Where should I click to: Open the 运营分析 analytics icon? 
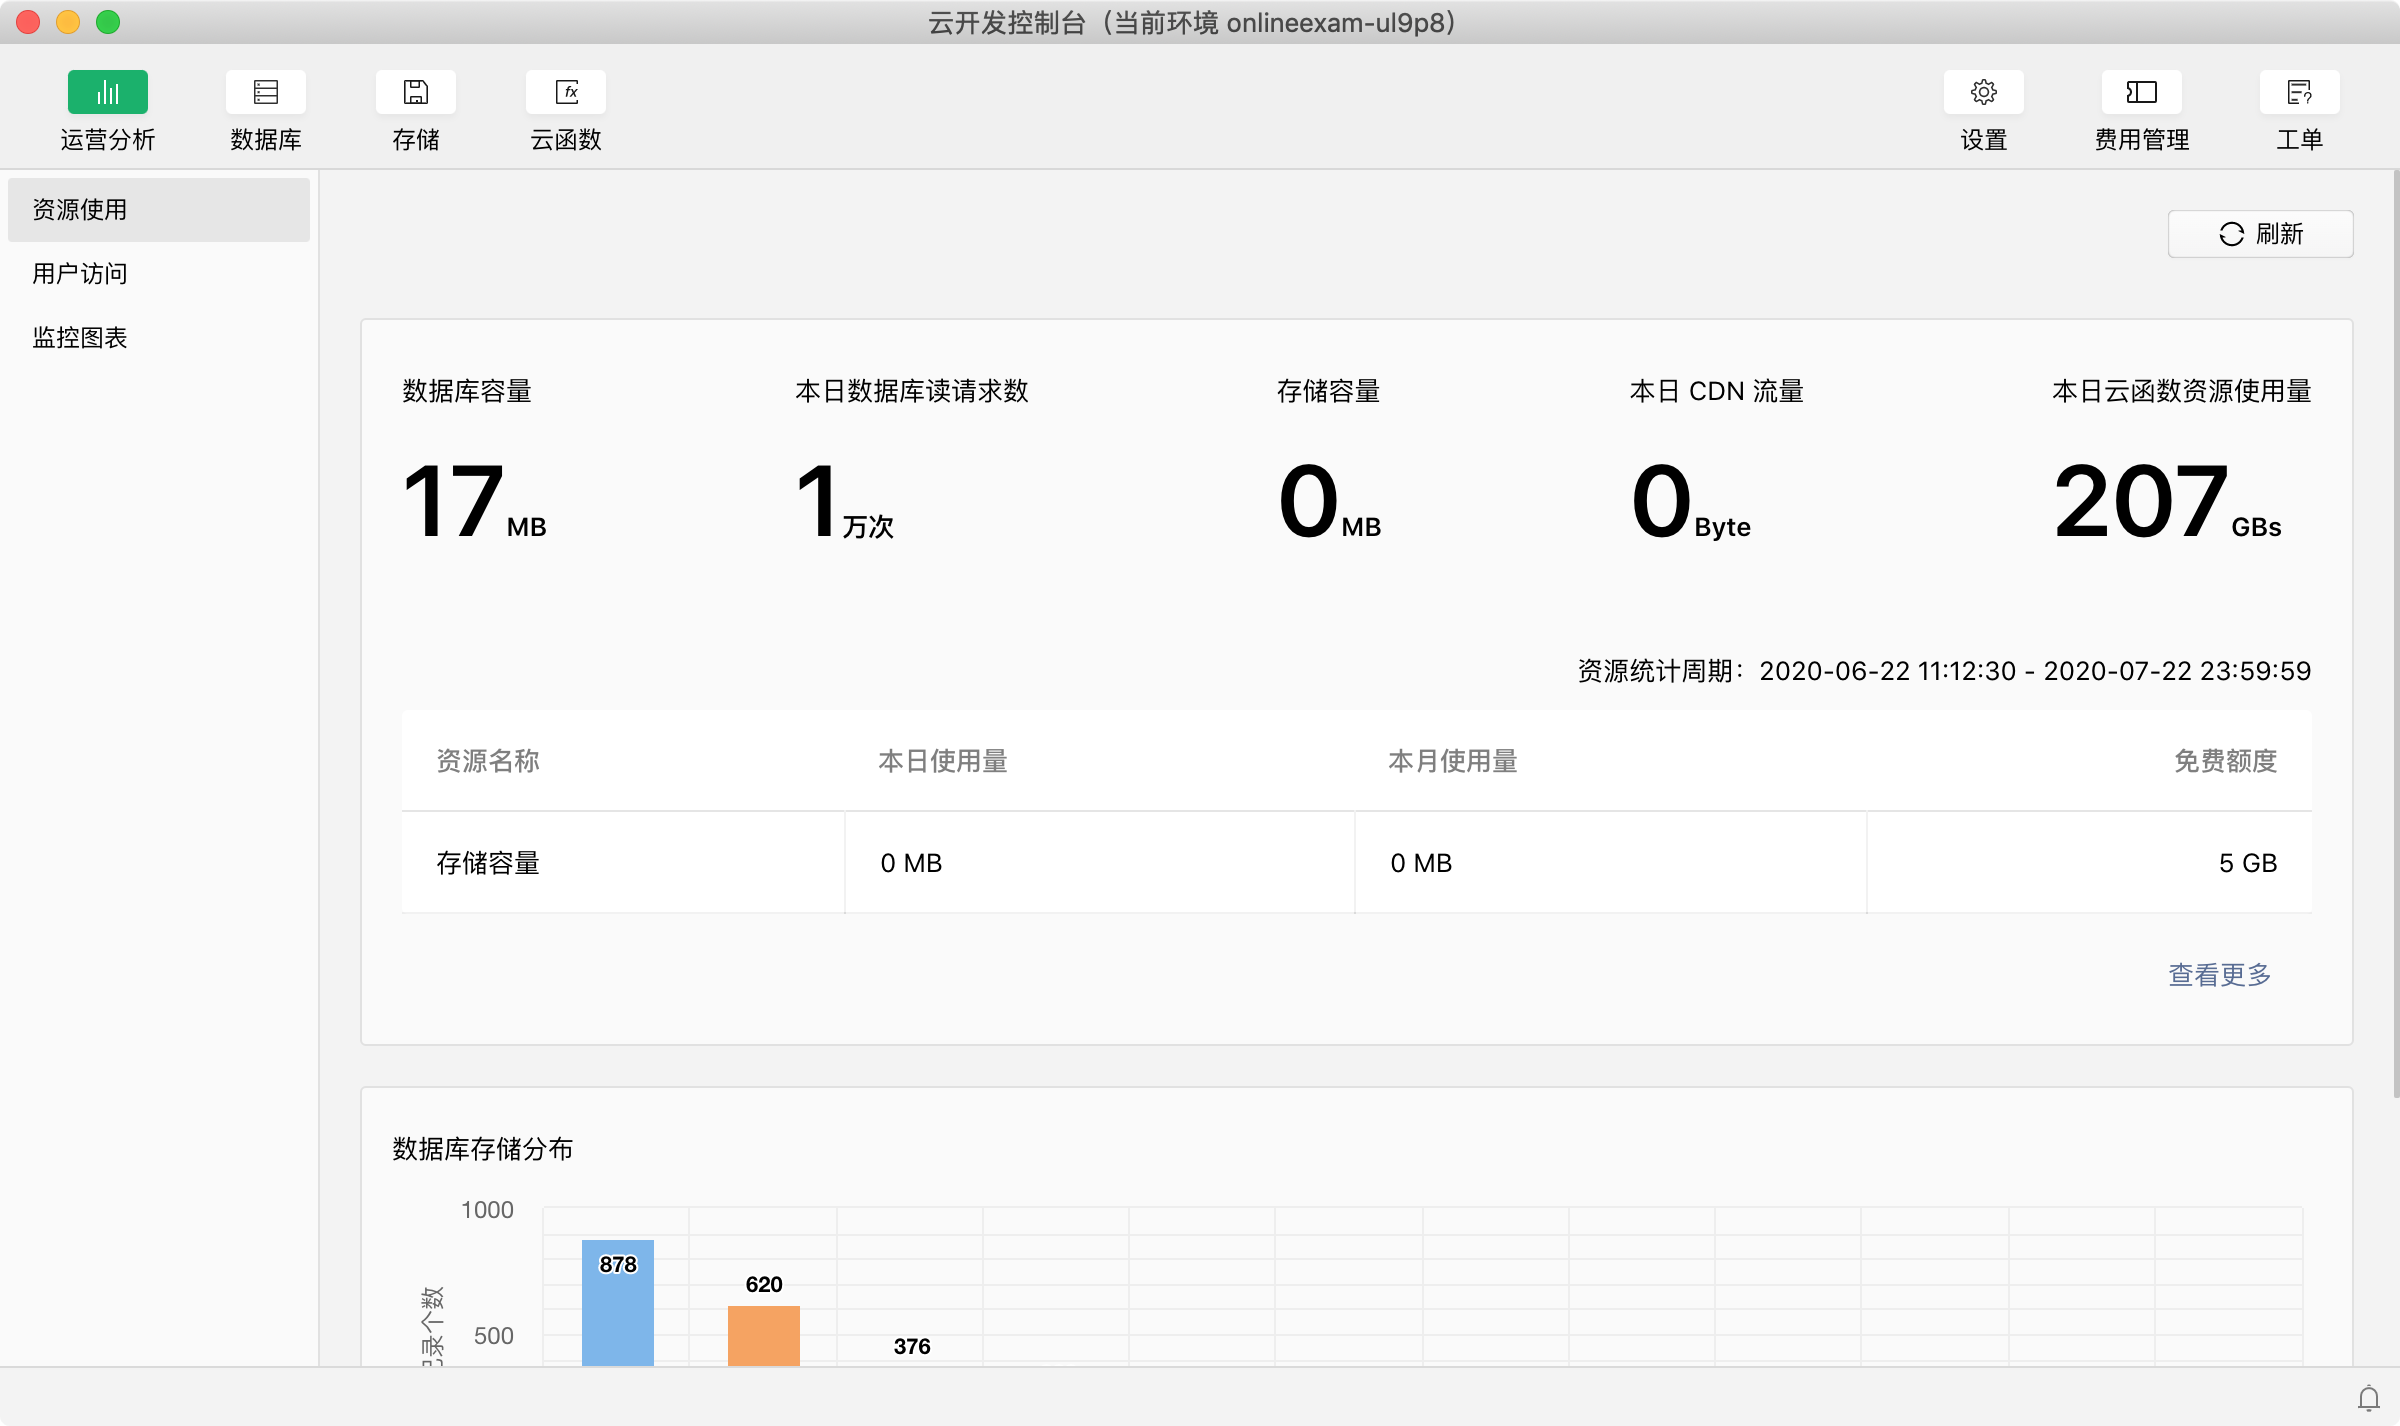coord(107,93)
